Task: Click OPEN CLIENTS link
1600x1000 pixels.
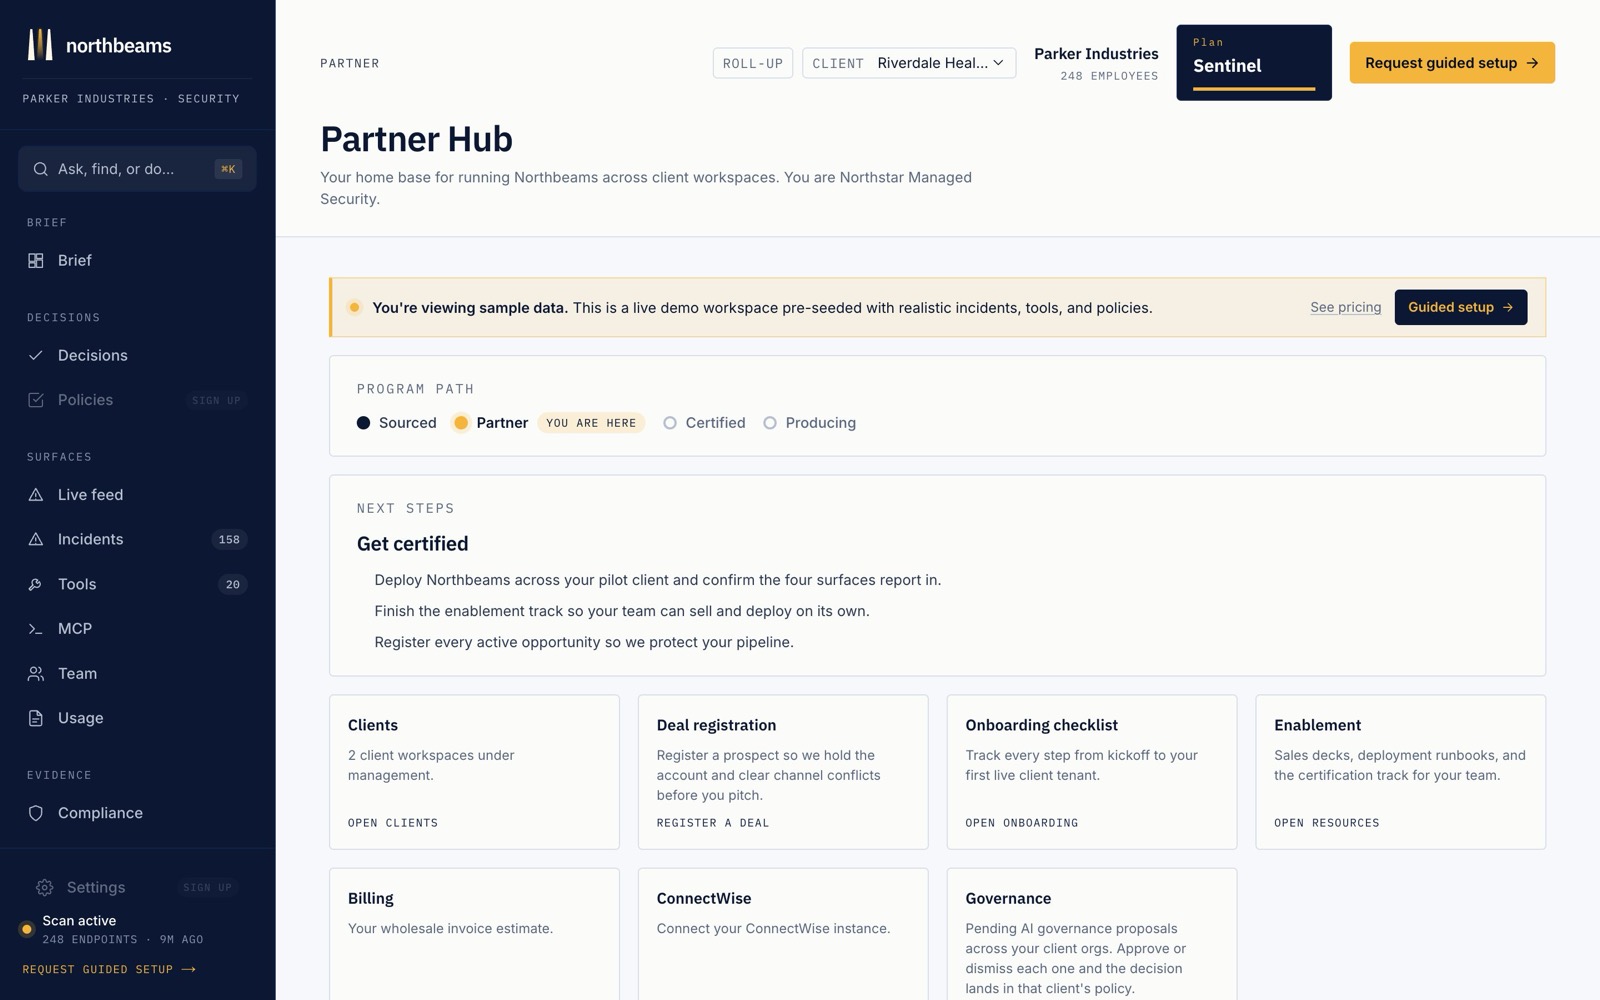Action: pyautogui.click(x=393, y=823)
